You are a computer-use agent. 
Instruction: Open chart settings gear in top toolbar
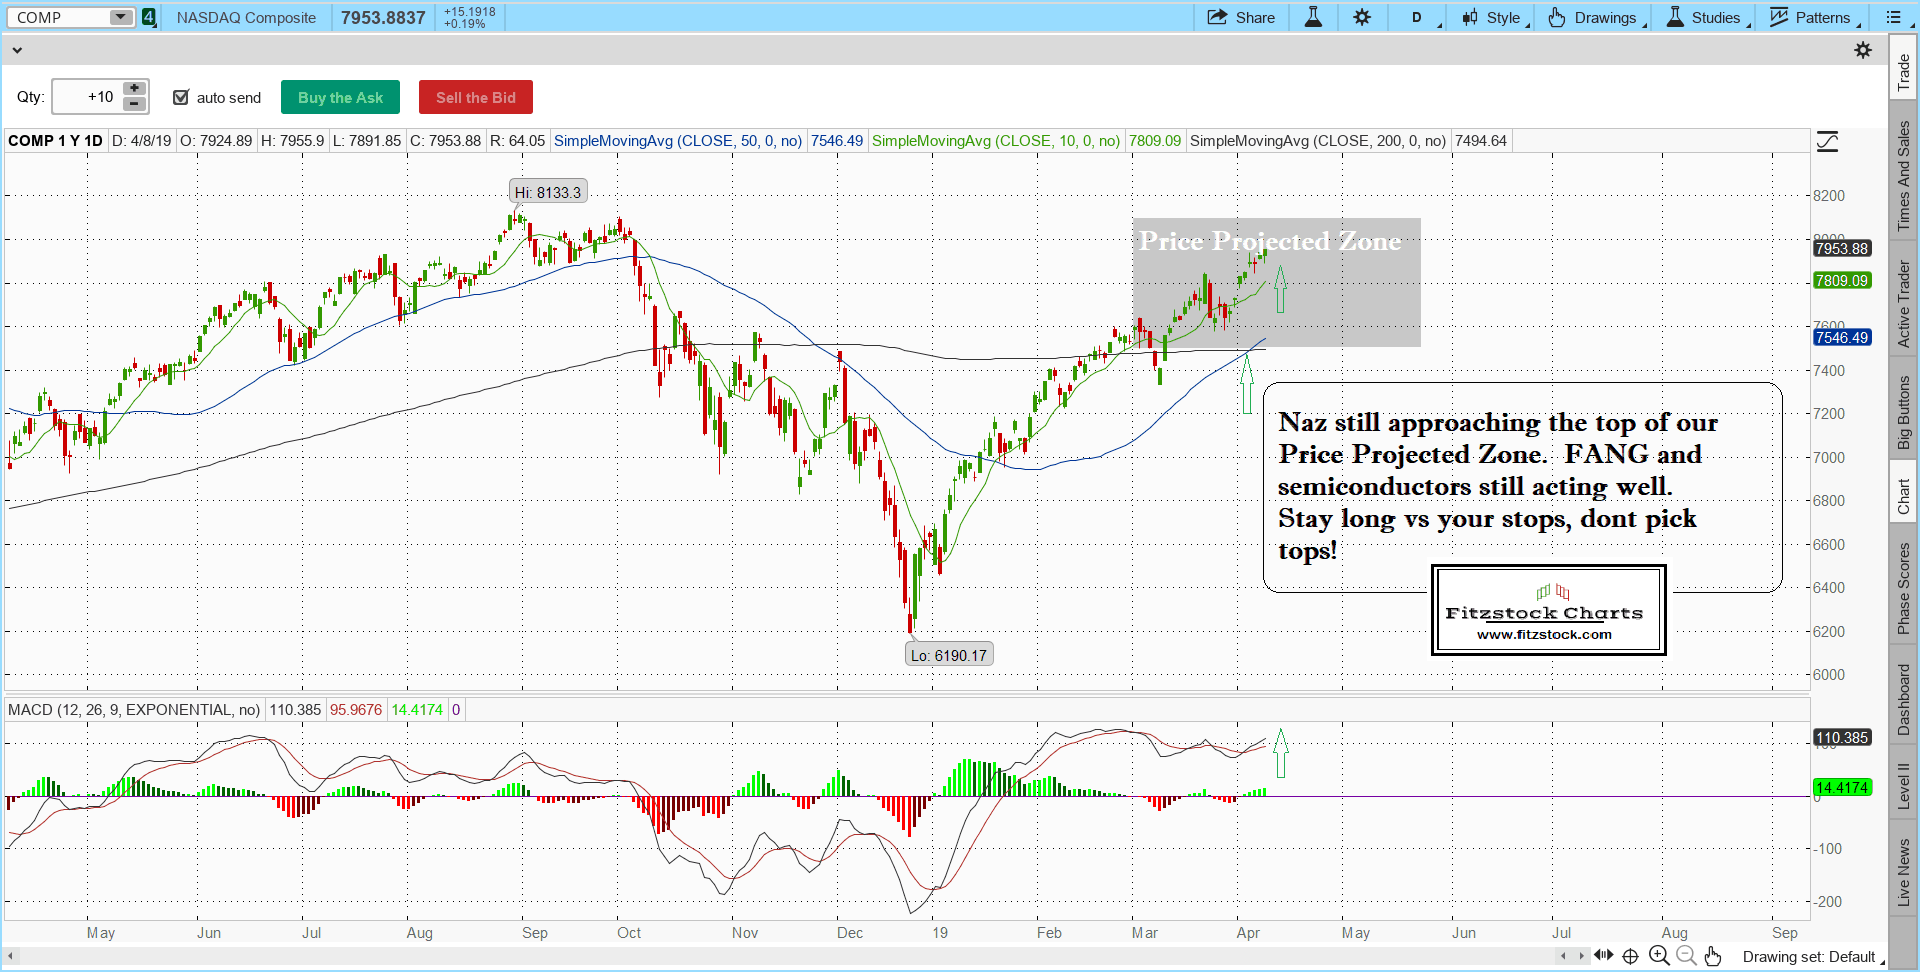coord(1362,18)
